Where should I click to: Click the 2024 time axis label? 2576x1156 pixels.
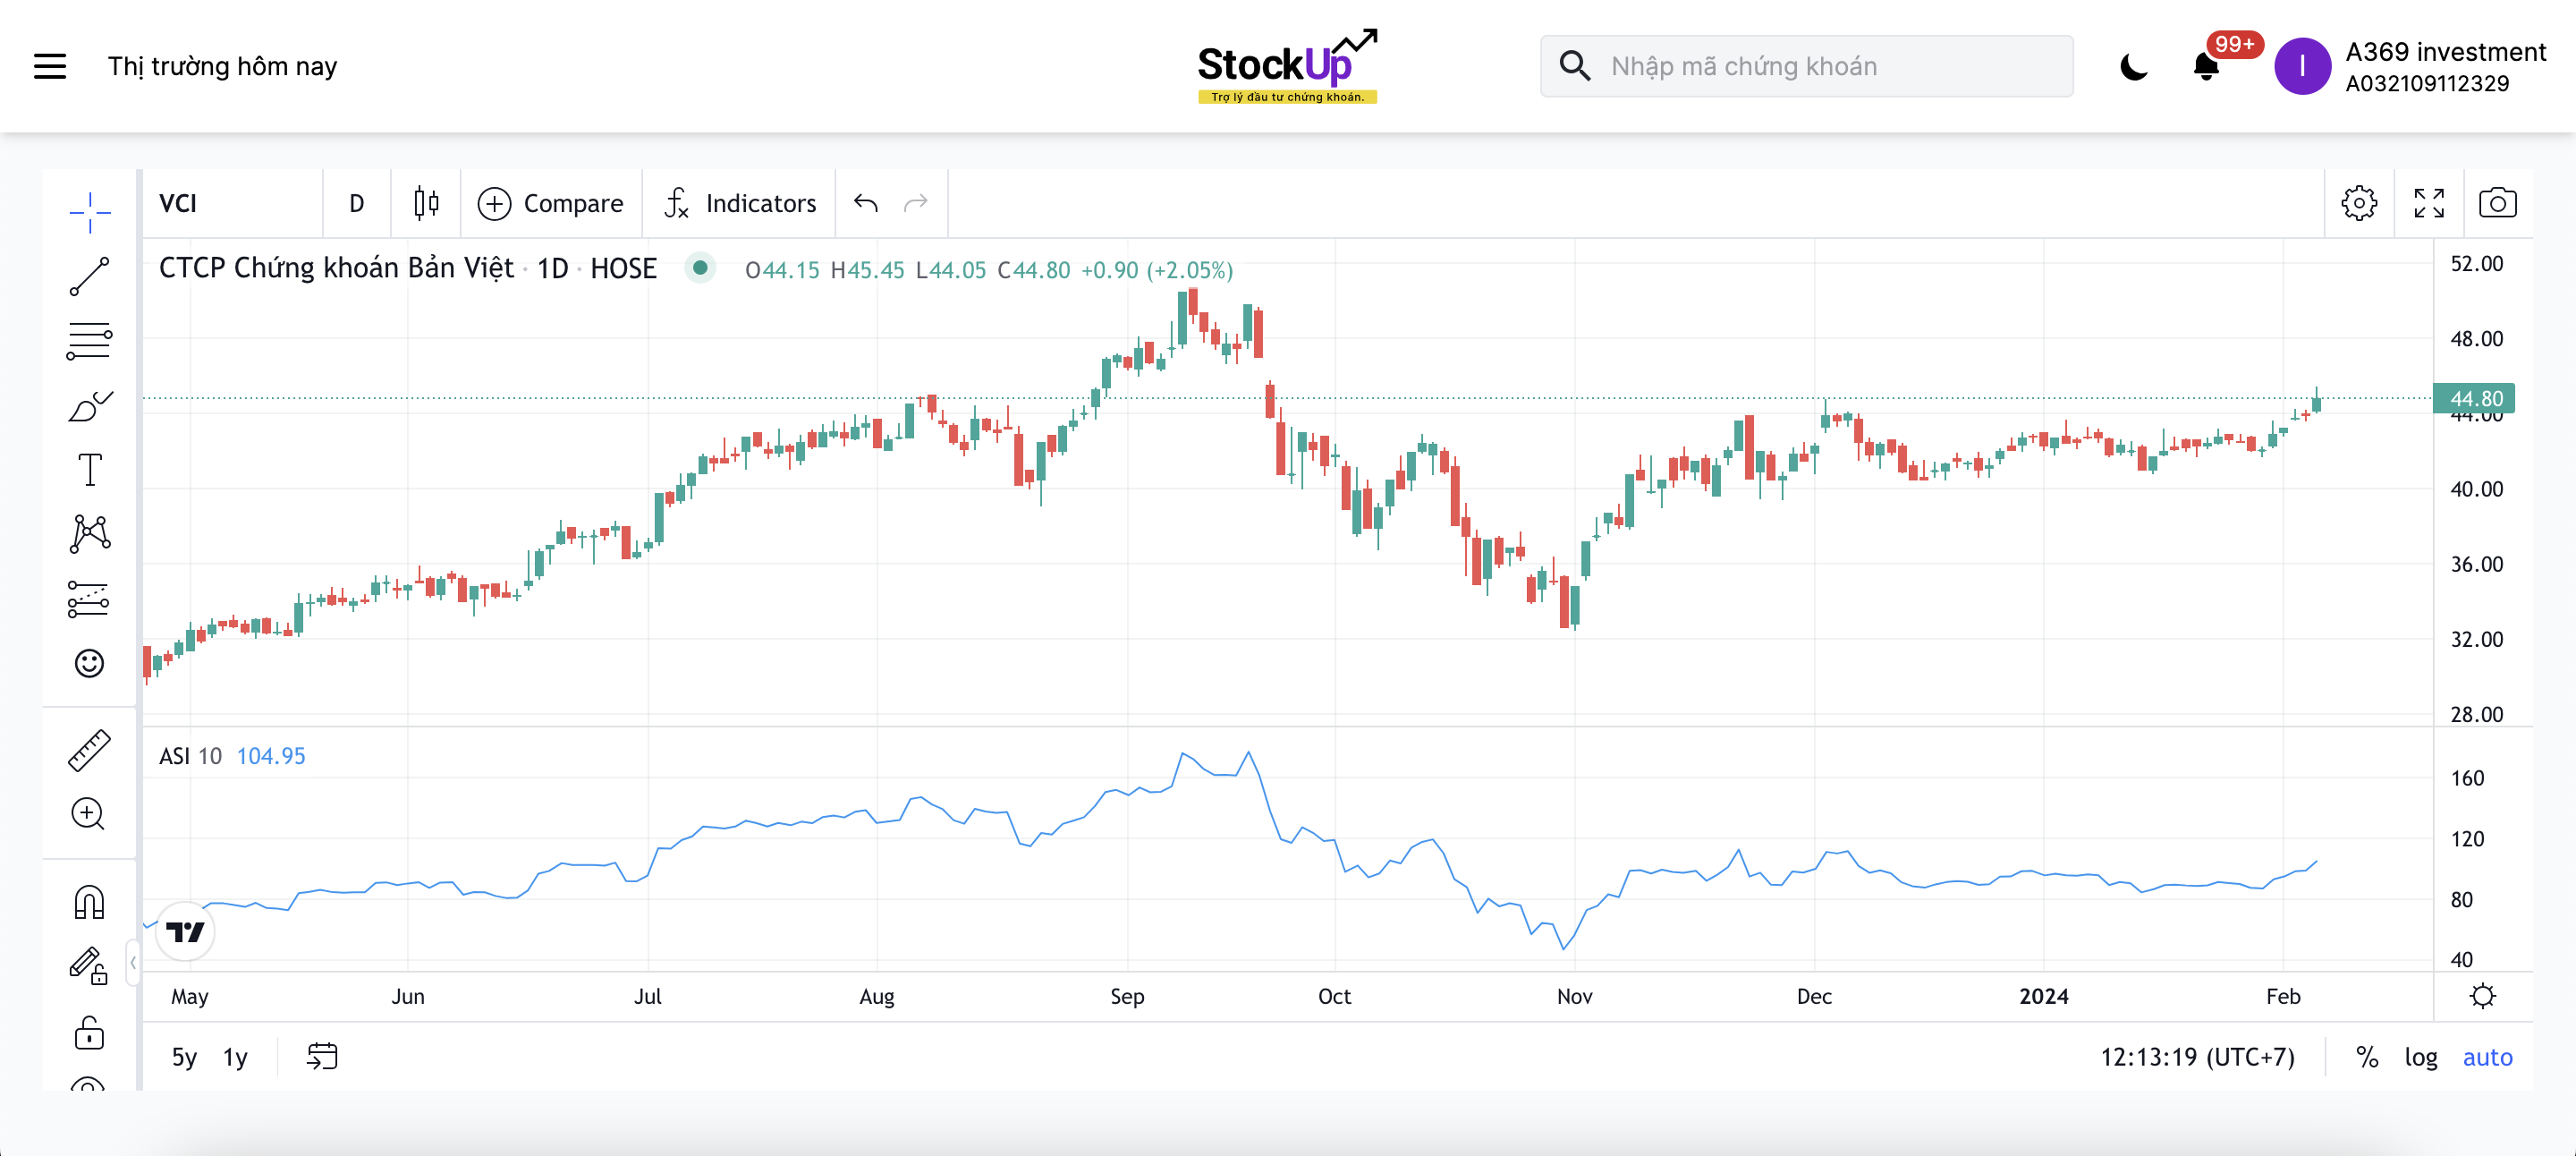(x=2043, y=996)
